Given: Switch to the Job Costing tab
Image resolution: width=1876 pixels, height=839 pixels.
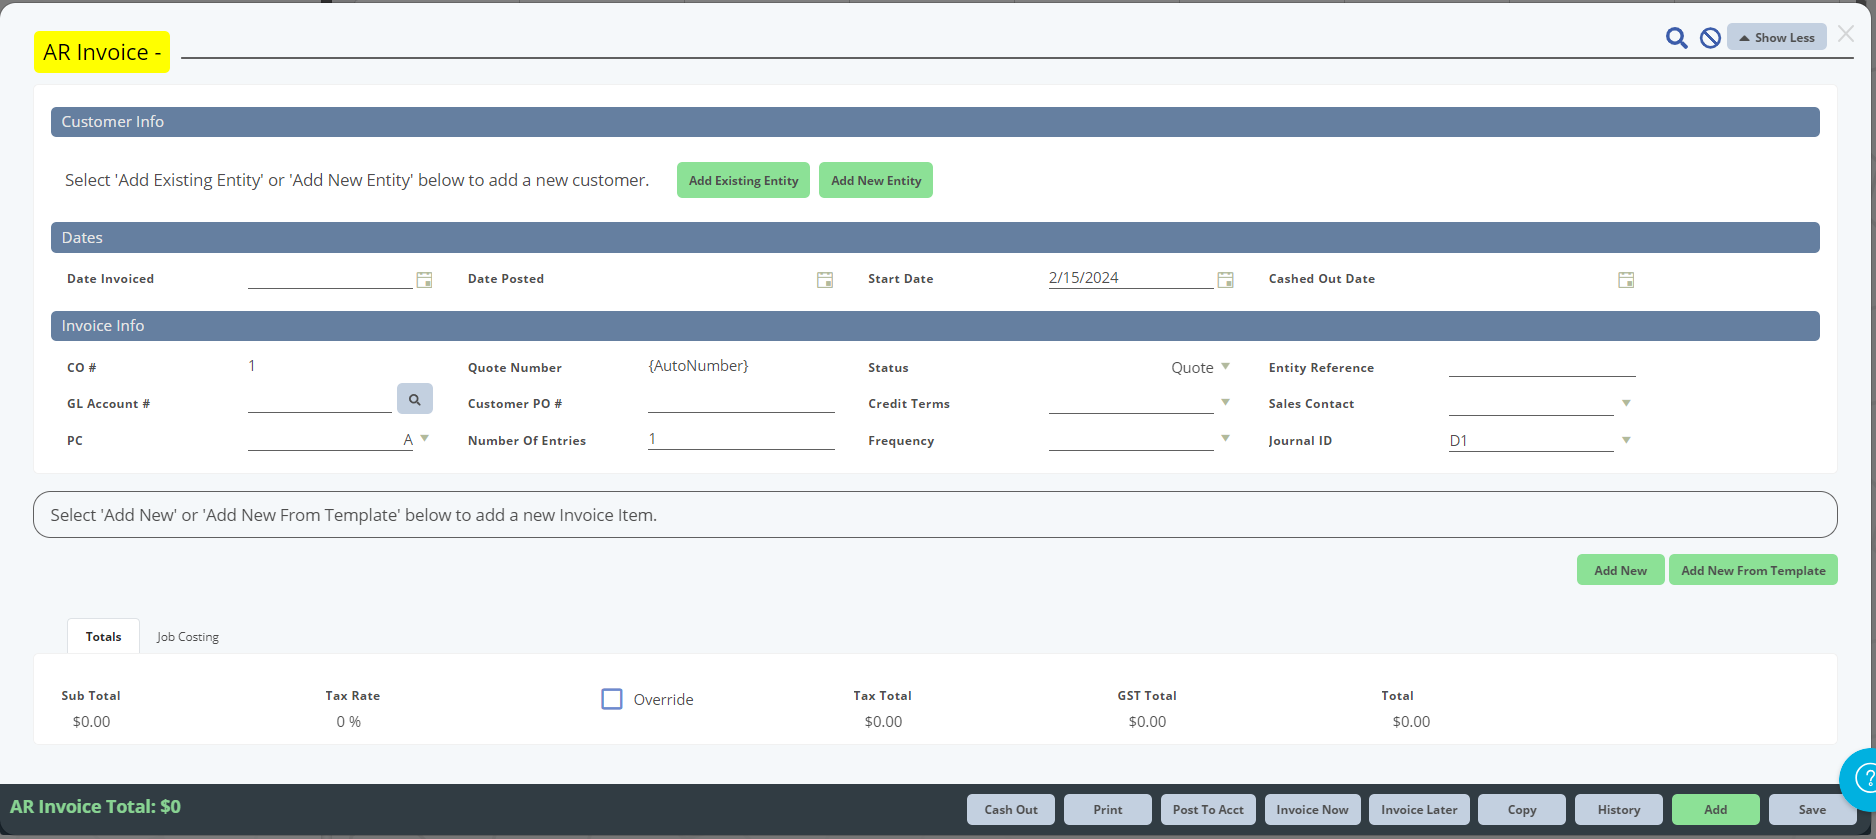Looking at the screenshot, I should tap(188, 637).
